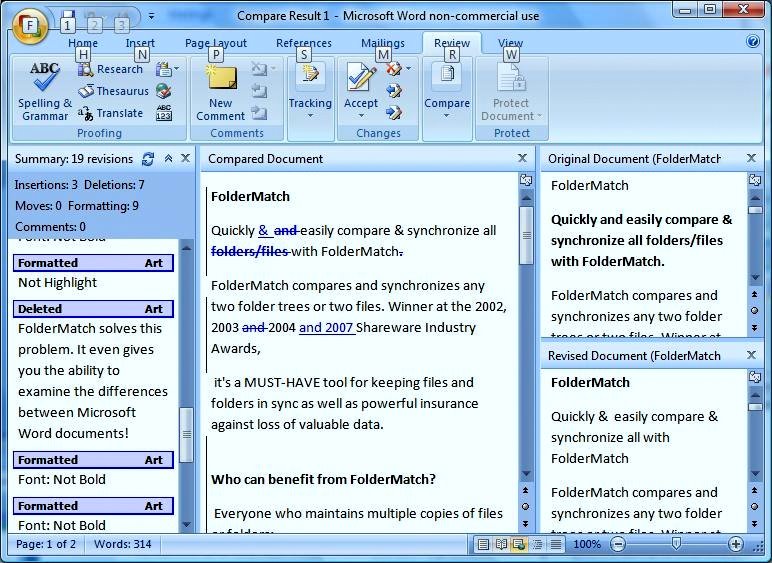Screen dimensions: 772x563
Task: Click previous page double arrow in Compared Document
Action: click(x=525, y=490)
